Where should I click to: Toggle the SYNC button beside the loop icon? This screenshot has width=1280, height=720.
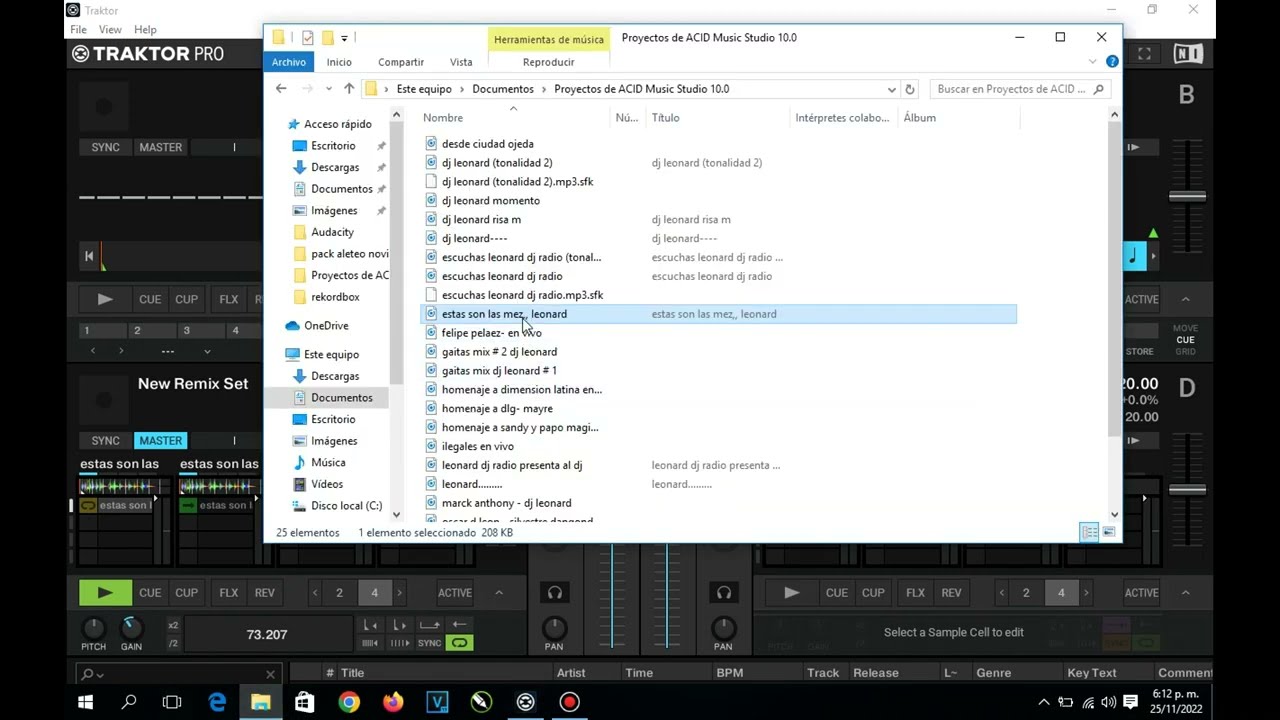pos(429,643)
